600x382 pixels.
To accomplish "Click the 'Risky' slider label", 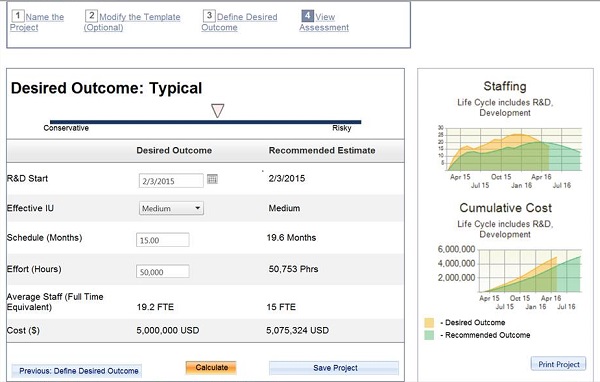I will coord(342,128).
